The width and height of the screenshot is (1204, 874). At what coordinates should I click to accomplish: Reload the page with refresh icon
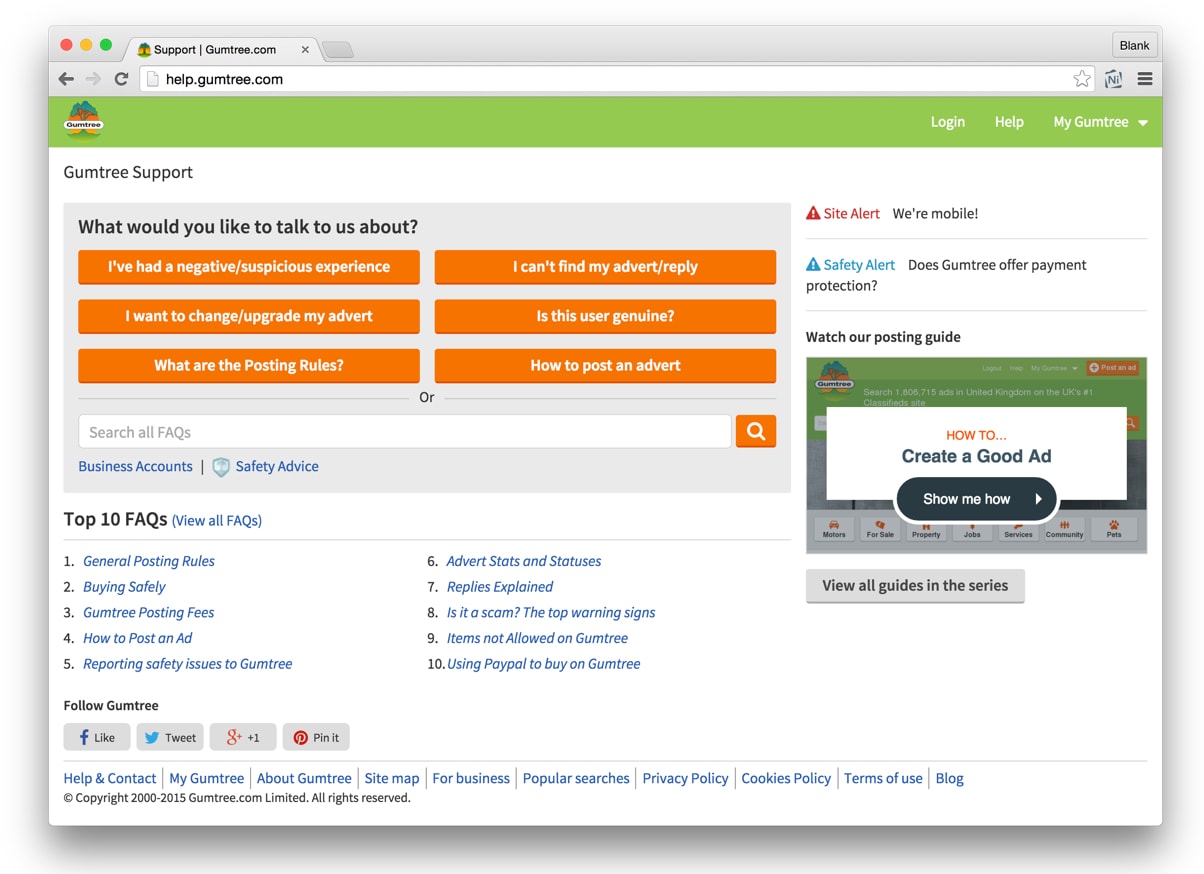tap(121, 79)
